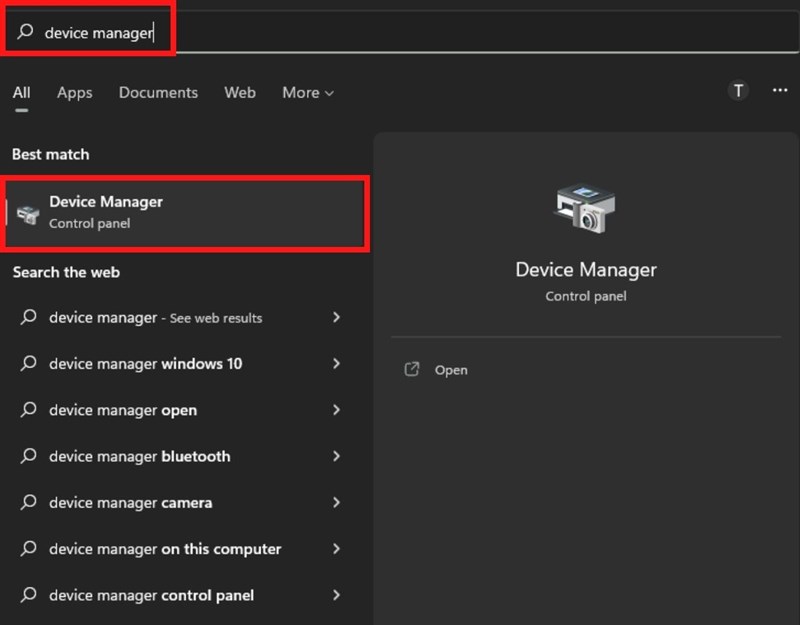800x625 pixels.
Task: Click search icon beside 'device manager bluetooth'
Action: coord(29,456)
